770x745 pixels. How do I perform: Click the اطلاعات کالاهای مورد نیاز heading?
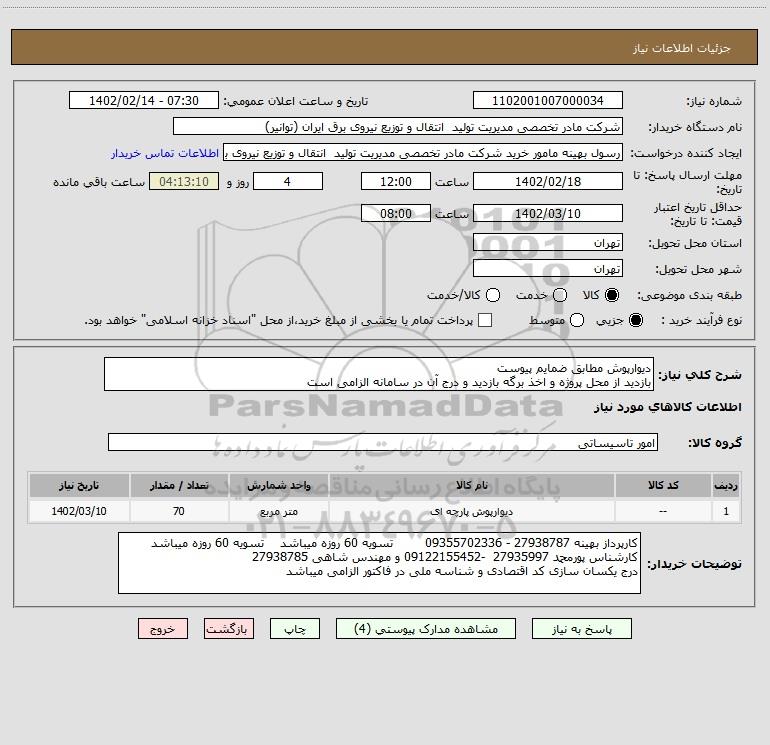click(667, 407)
